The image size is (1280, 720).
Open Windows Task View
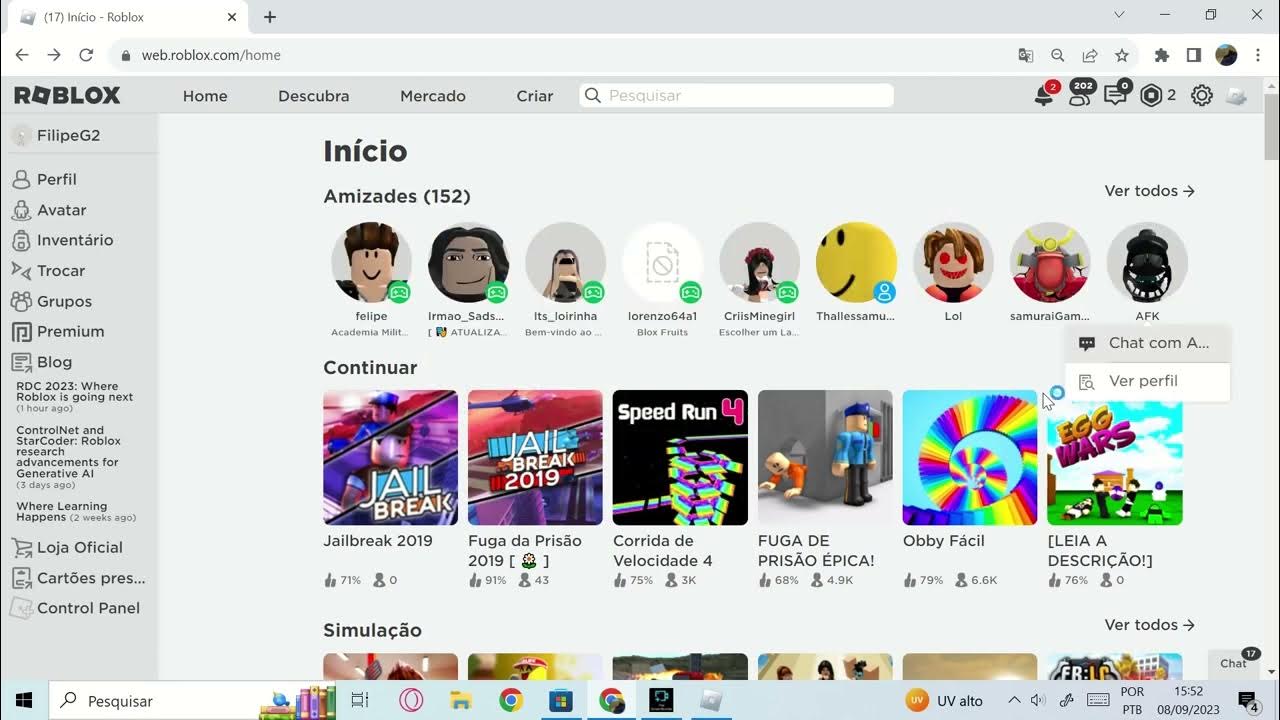click(360, 701)
